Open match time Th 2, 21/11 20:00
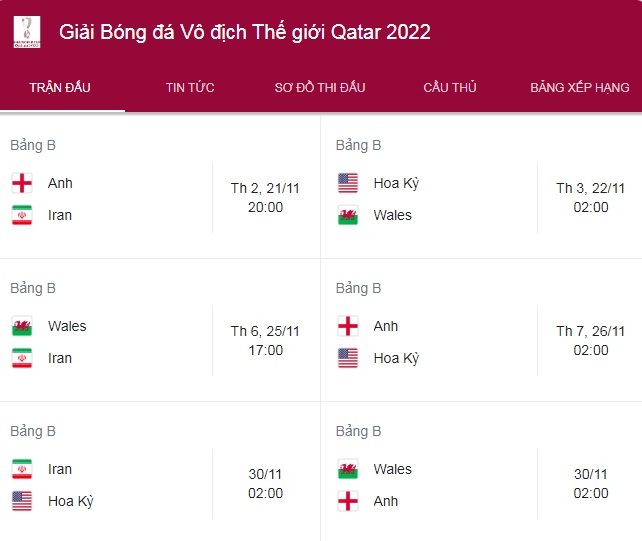This screenshot has width=642, height=541. click(x=265, y=198)
